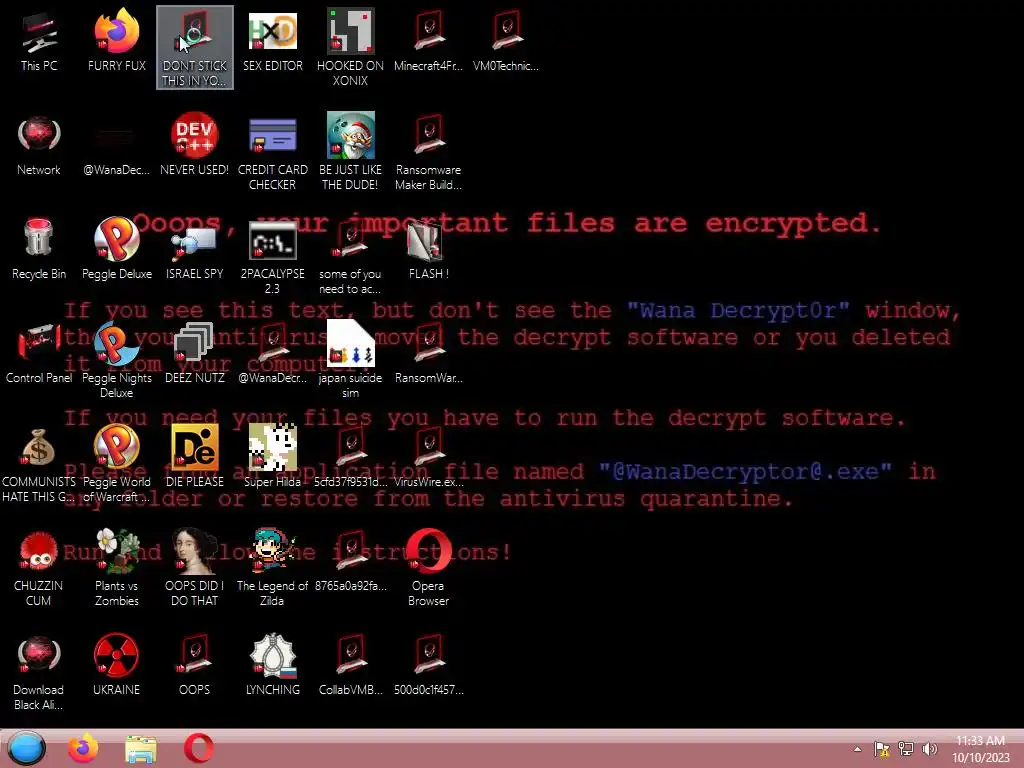Select the @WanaDec... icon beside Network

(x=116, y=146)
